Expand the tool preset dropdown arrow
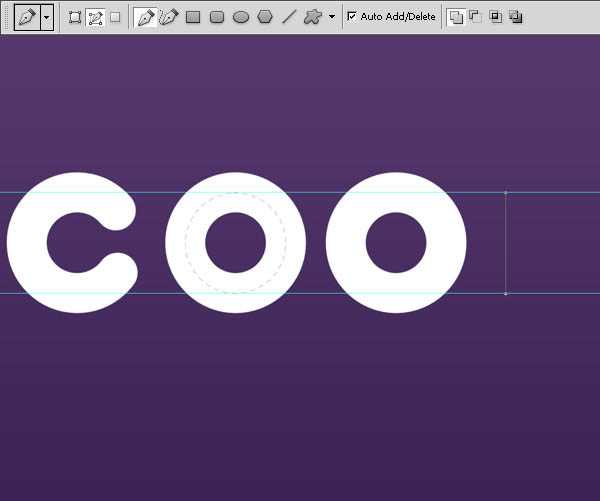The image size is (600, 501). pos(46,17)
